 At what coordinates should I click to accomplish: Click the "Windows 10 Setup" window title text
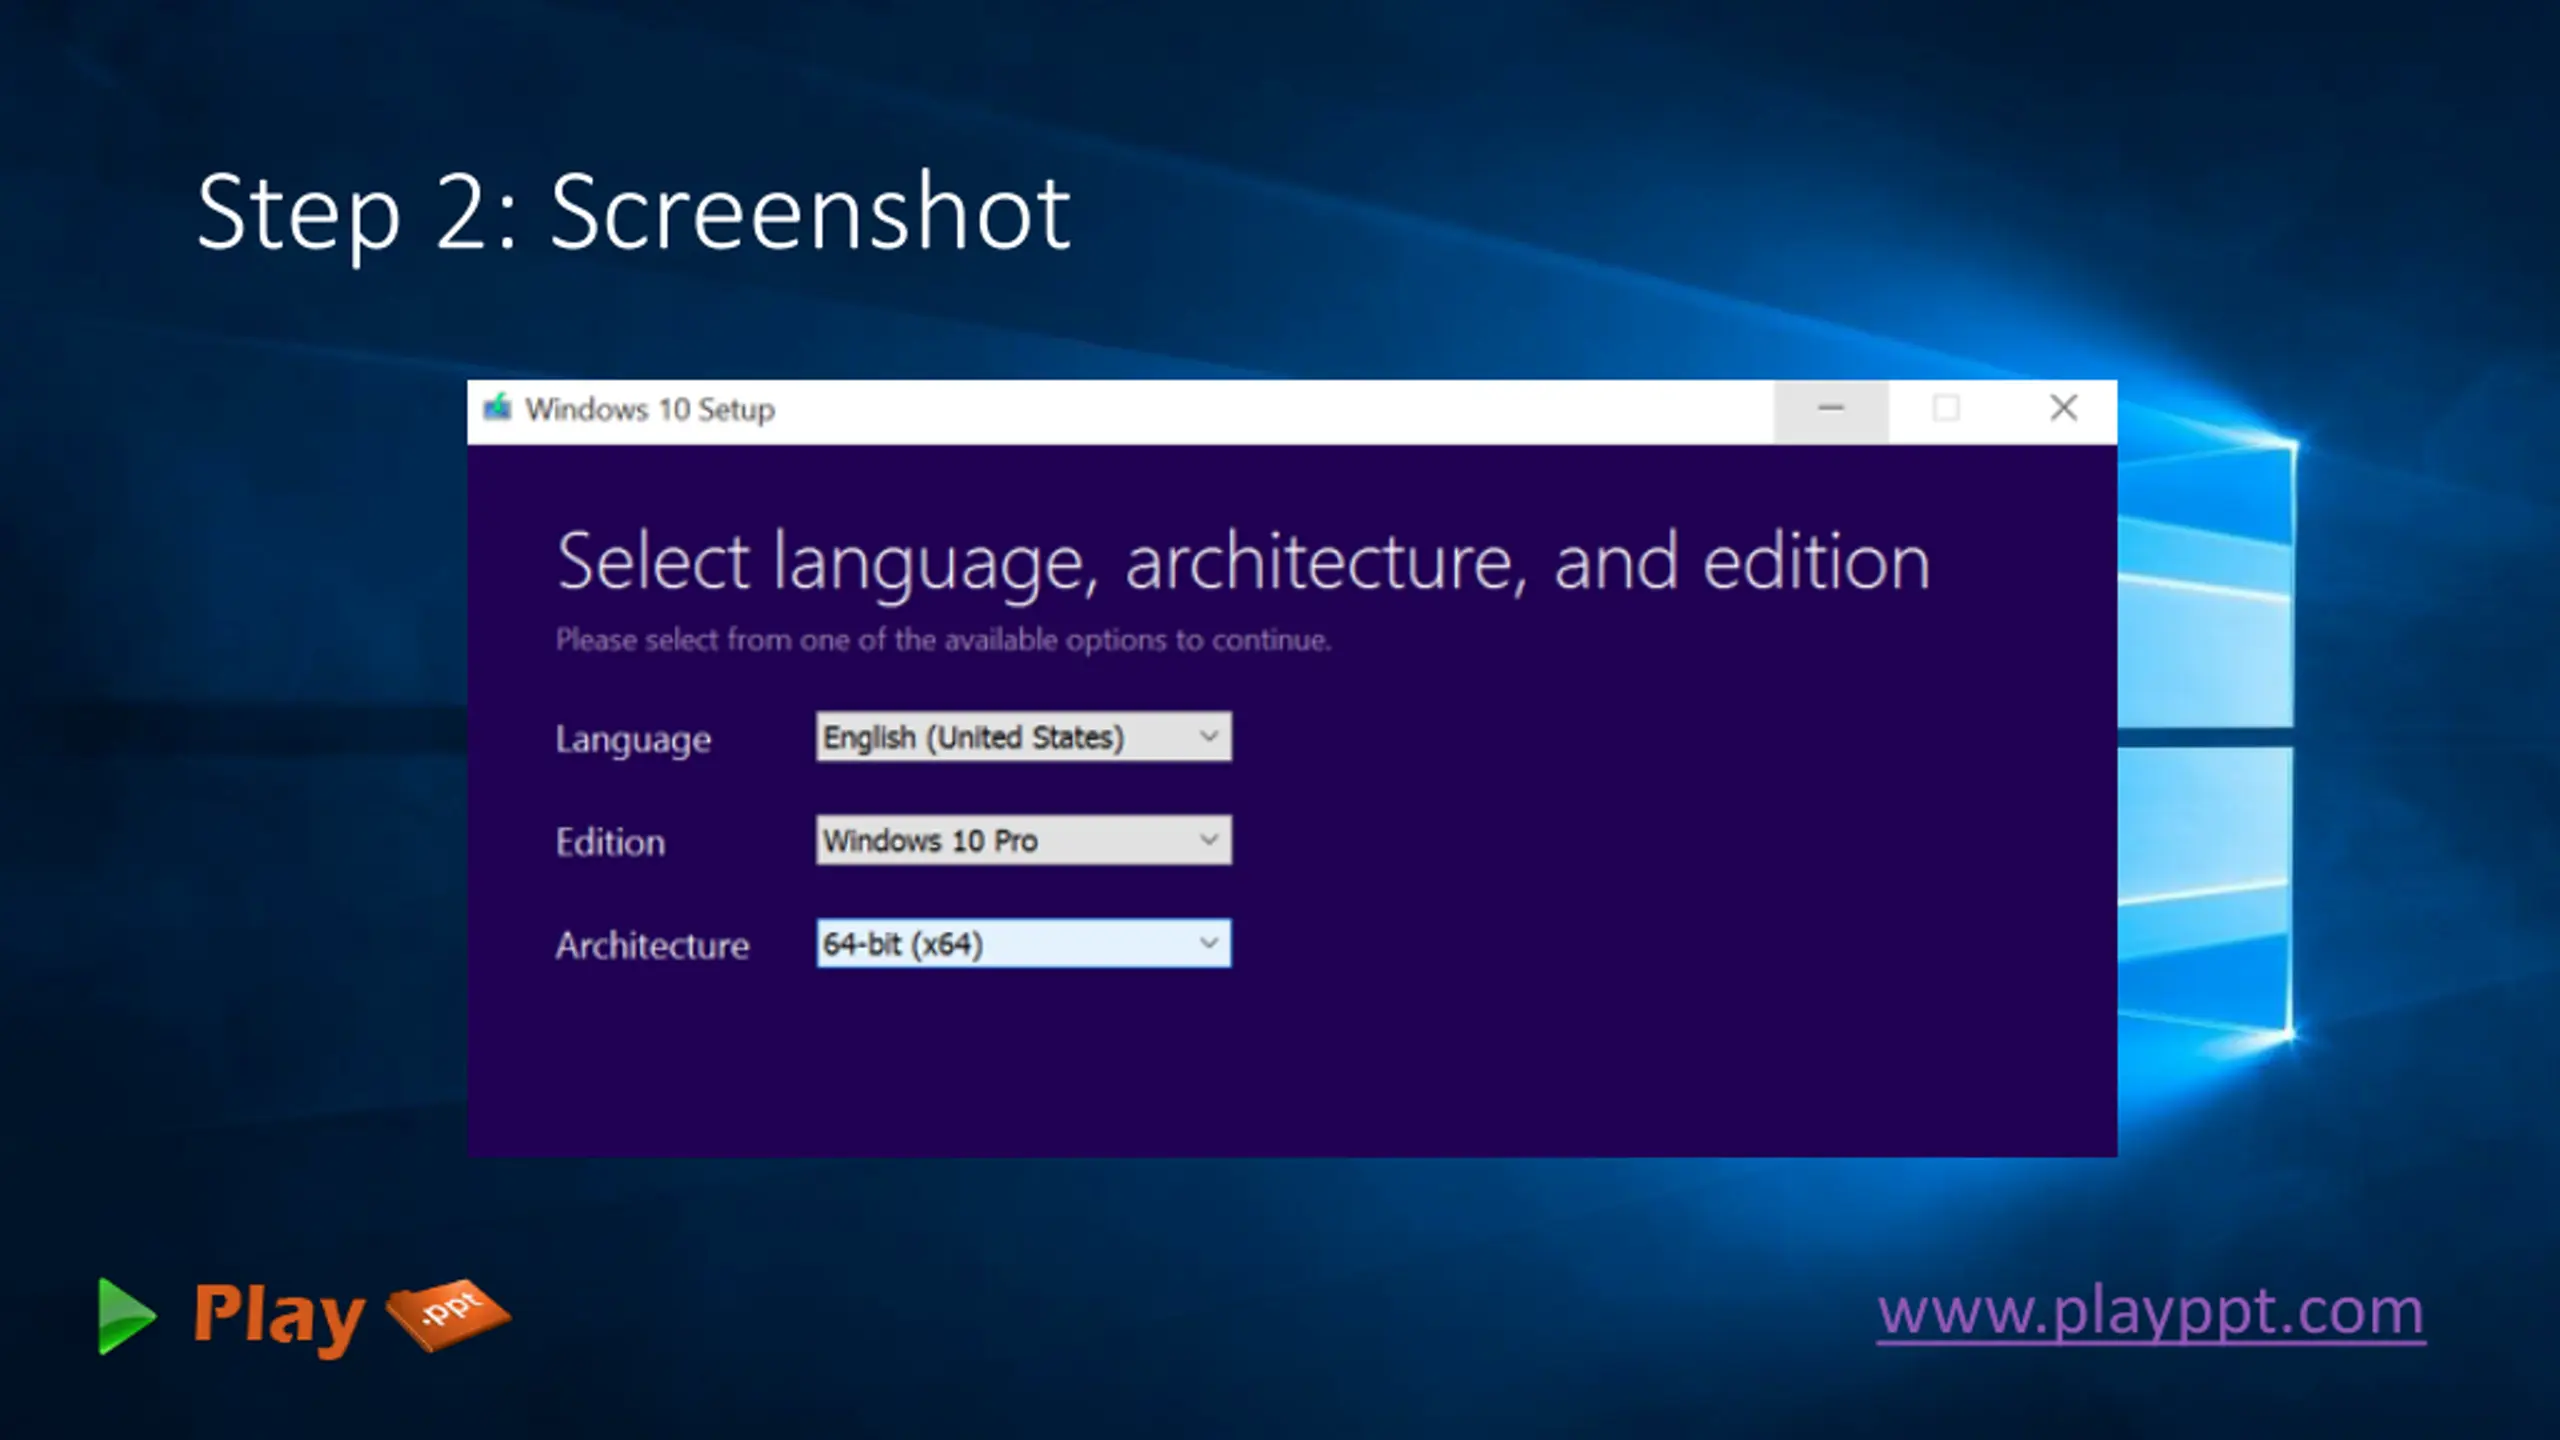pos(650,409)
